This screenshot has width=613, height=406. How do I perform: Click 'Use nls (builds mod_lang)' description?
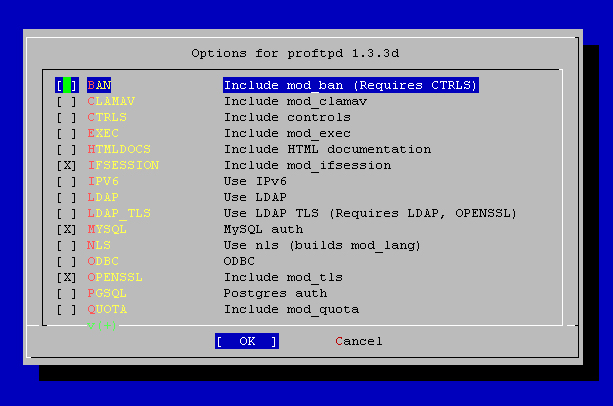[x=322, y=246]
